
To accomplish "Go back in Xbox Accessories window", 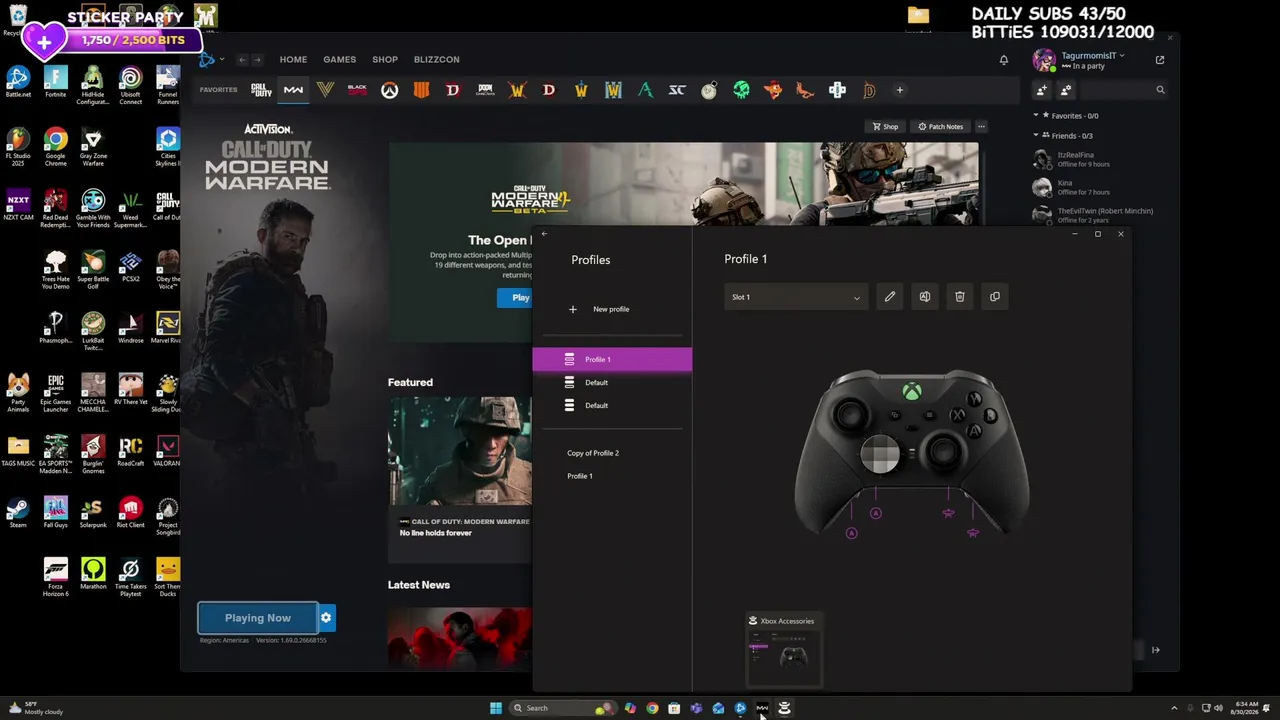I will tap(545, 234).
